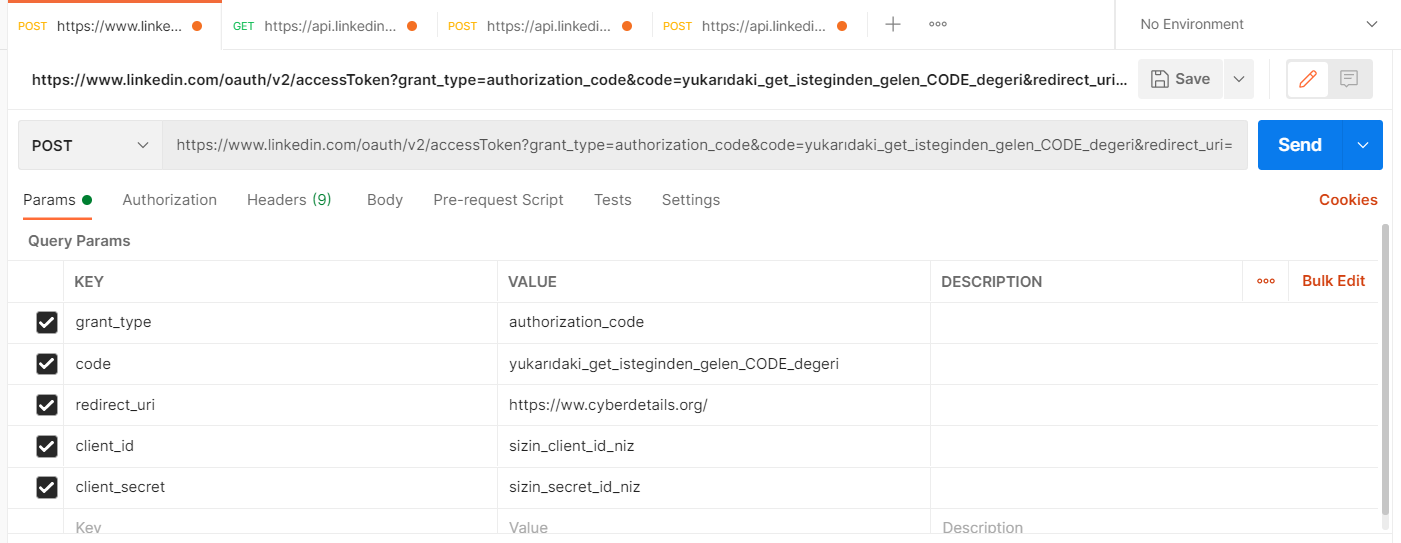Switch to edit mode pencil icon
Screen dimensions: 1401x543
coord(1307,79)
